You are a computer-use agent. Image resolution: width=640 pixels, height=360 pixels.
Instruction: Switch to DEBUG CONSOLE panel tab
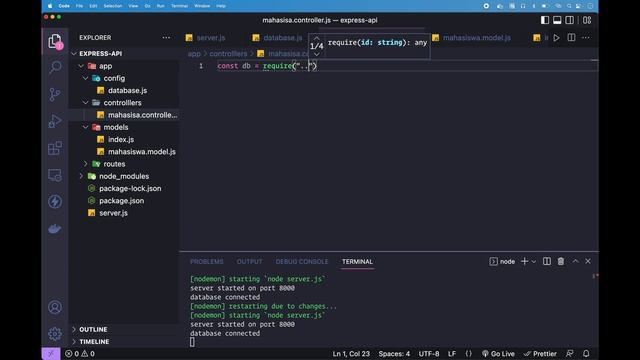click(x=302, y=262)
